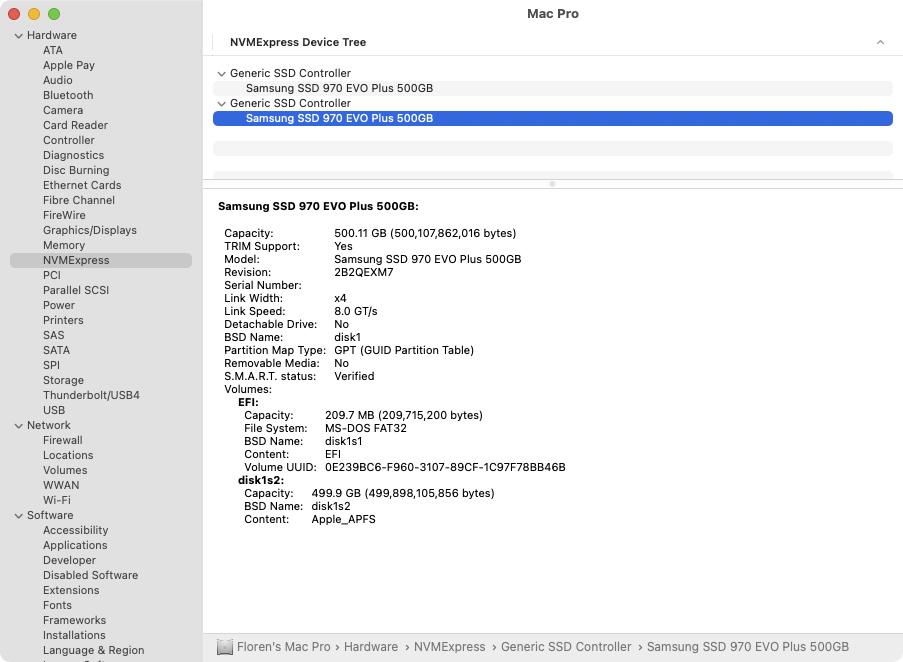
Task: Select Developer under Software
Action: click(x=69, y=560)
